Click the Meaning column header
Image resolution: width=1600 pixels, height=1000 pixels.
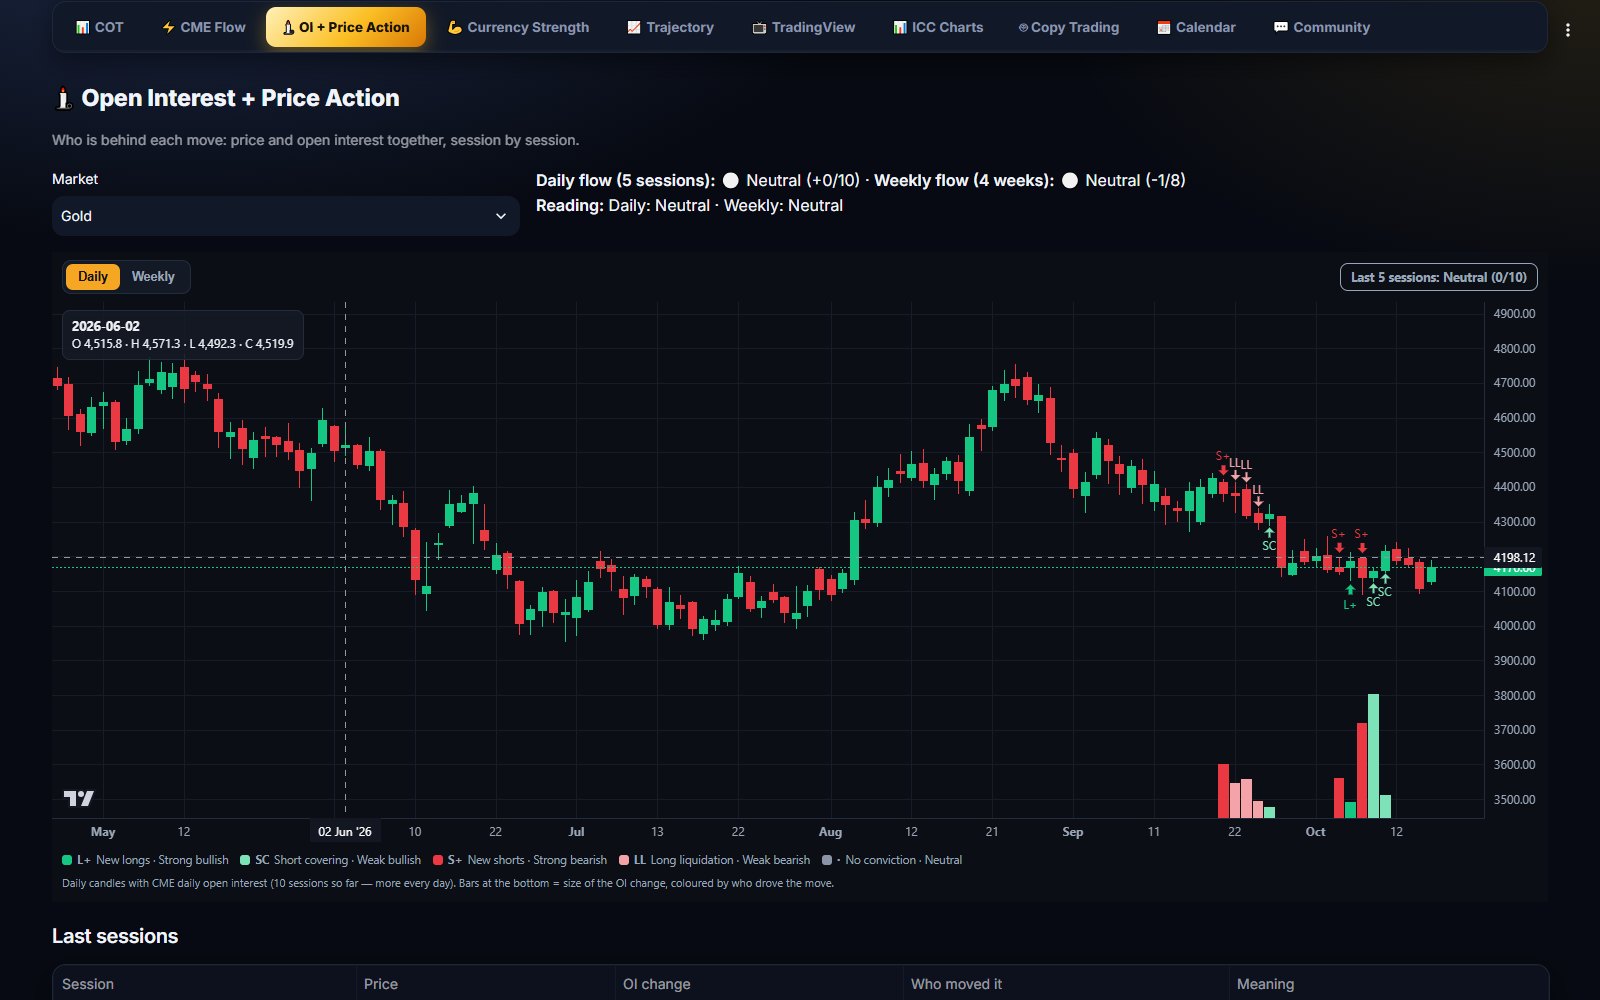pyautogui.click(x=1265, y=984)
